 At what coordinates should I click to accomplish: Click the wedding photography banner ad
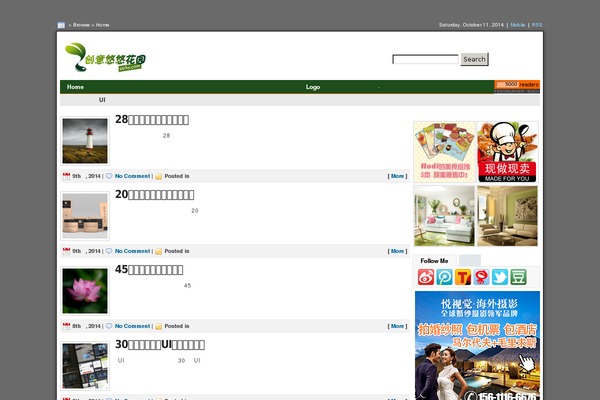(x=477, y=345)
